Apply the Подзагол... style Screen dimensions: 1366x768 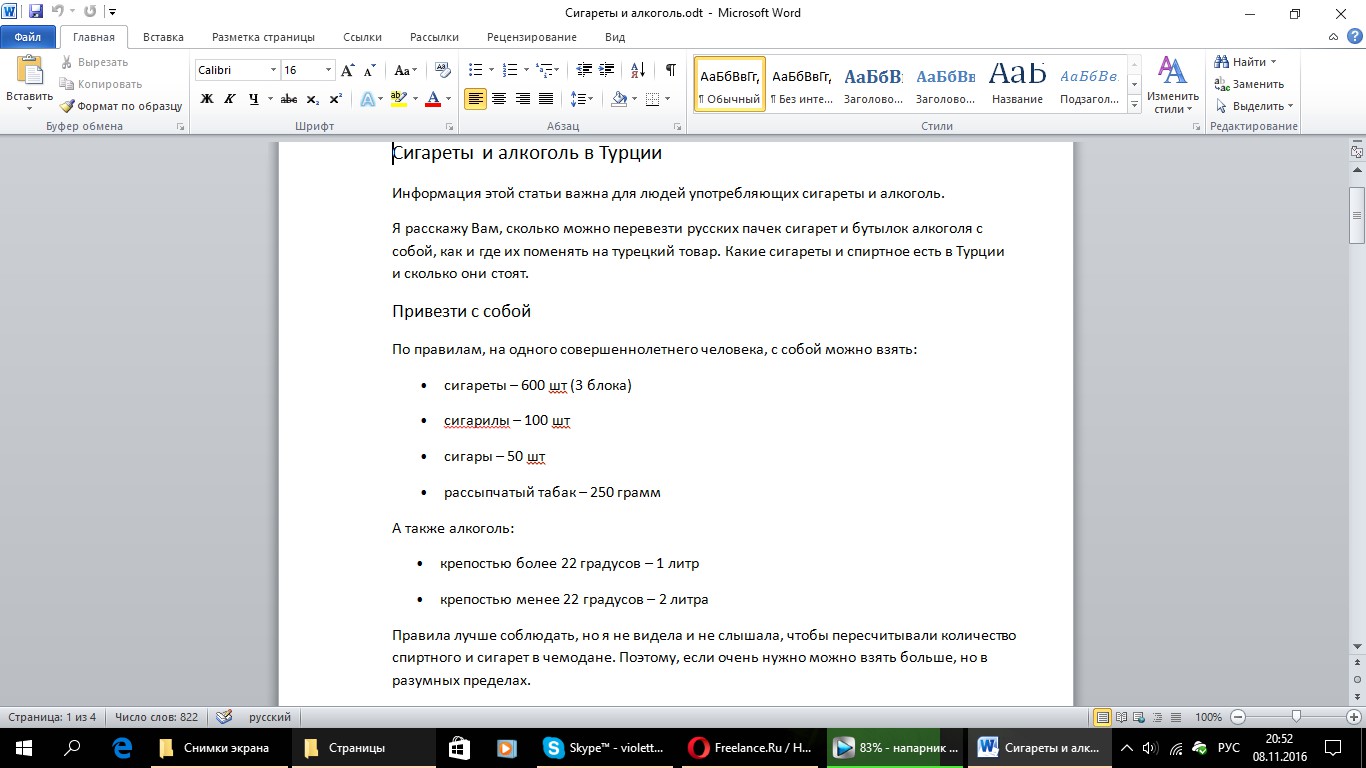[x=1090, y=84]
